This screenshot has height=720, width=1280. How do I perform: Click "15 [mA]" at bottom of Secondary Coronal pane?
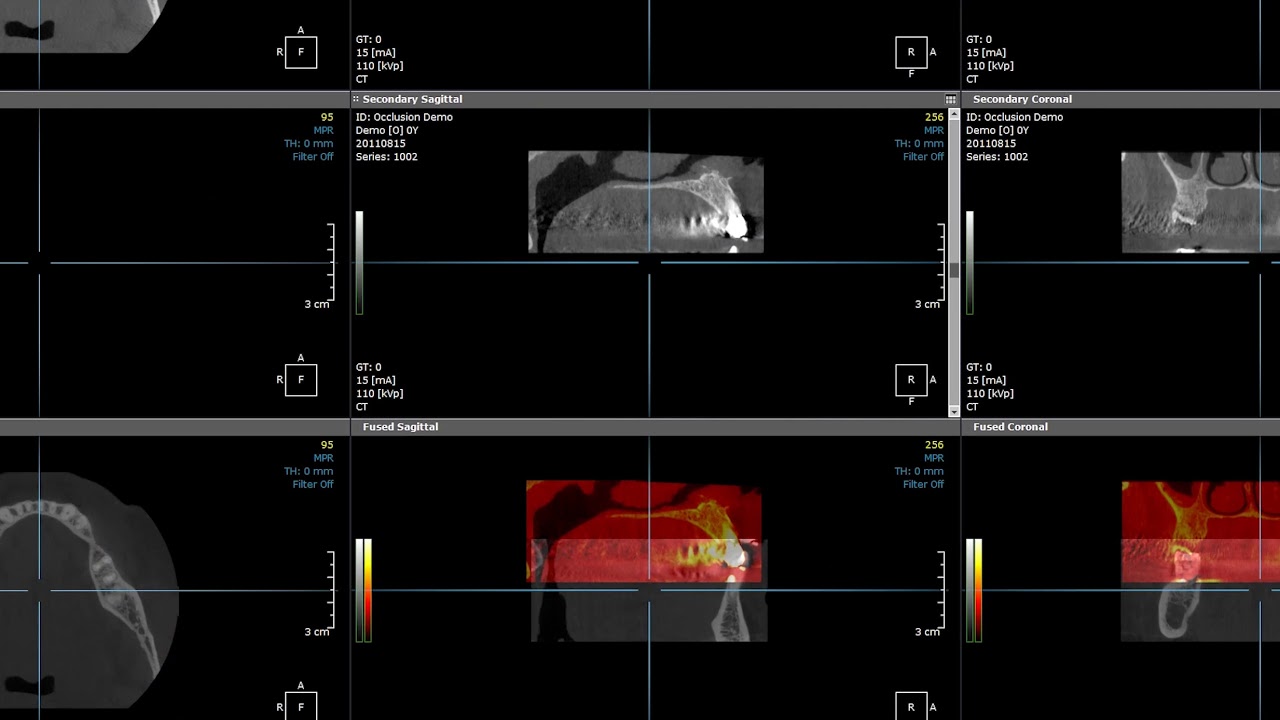tap(985, 380)
